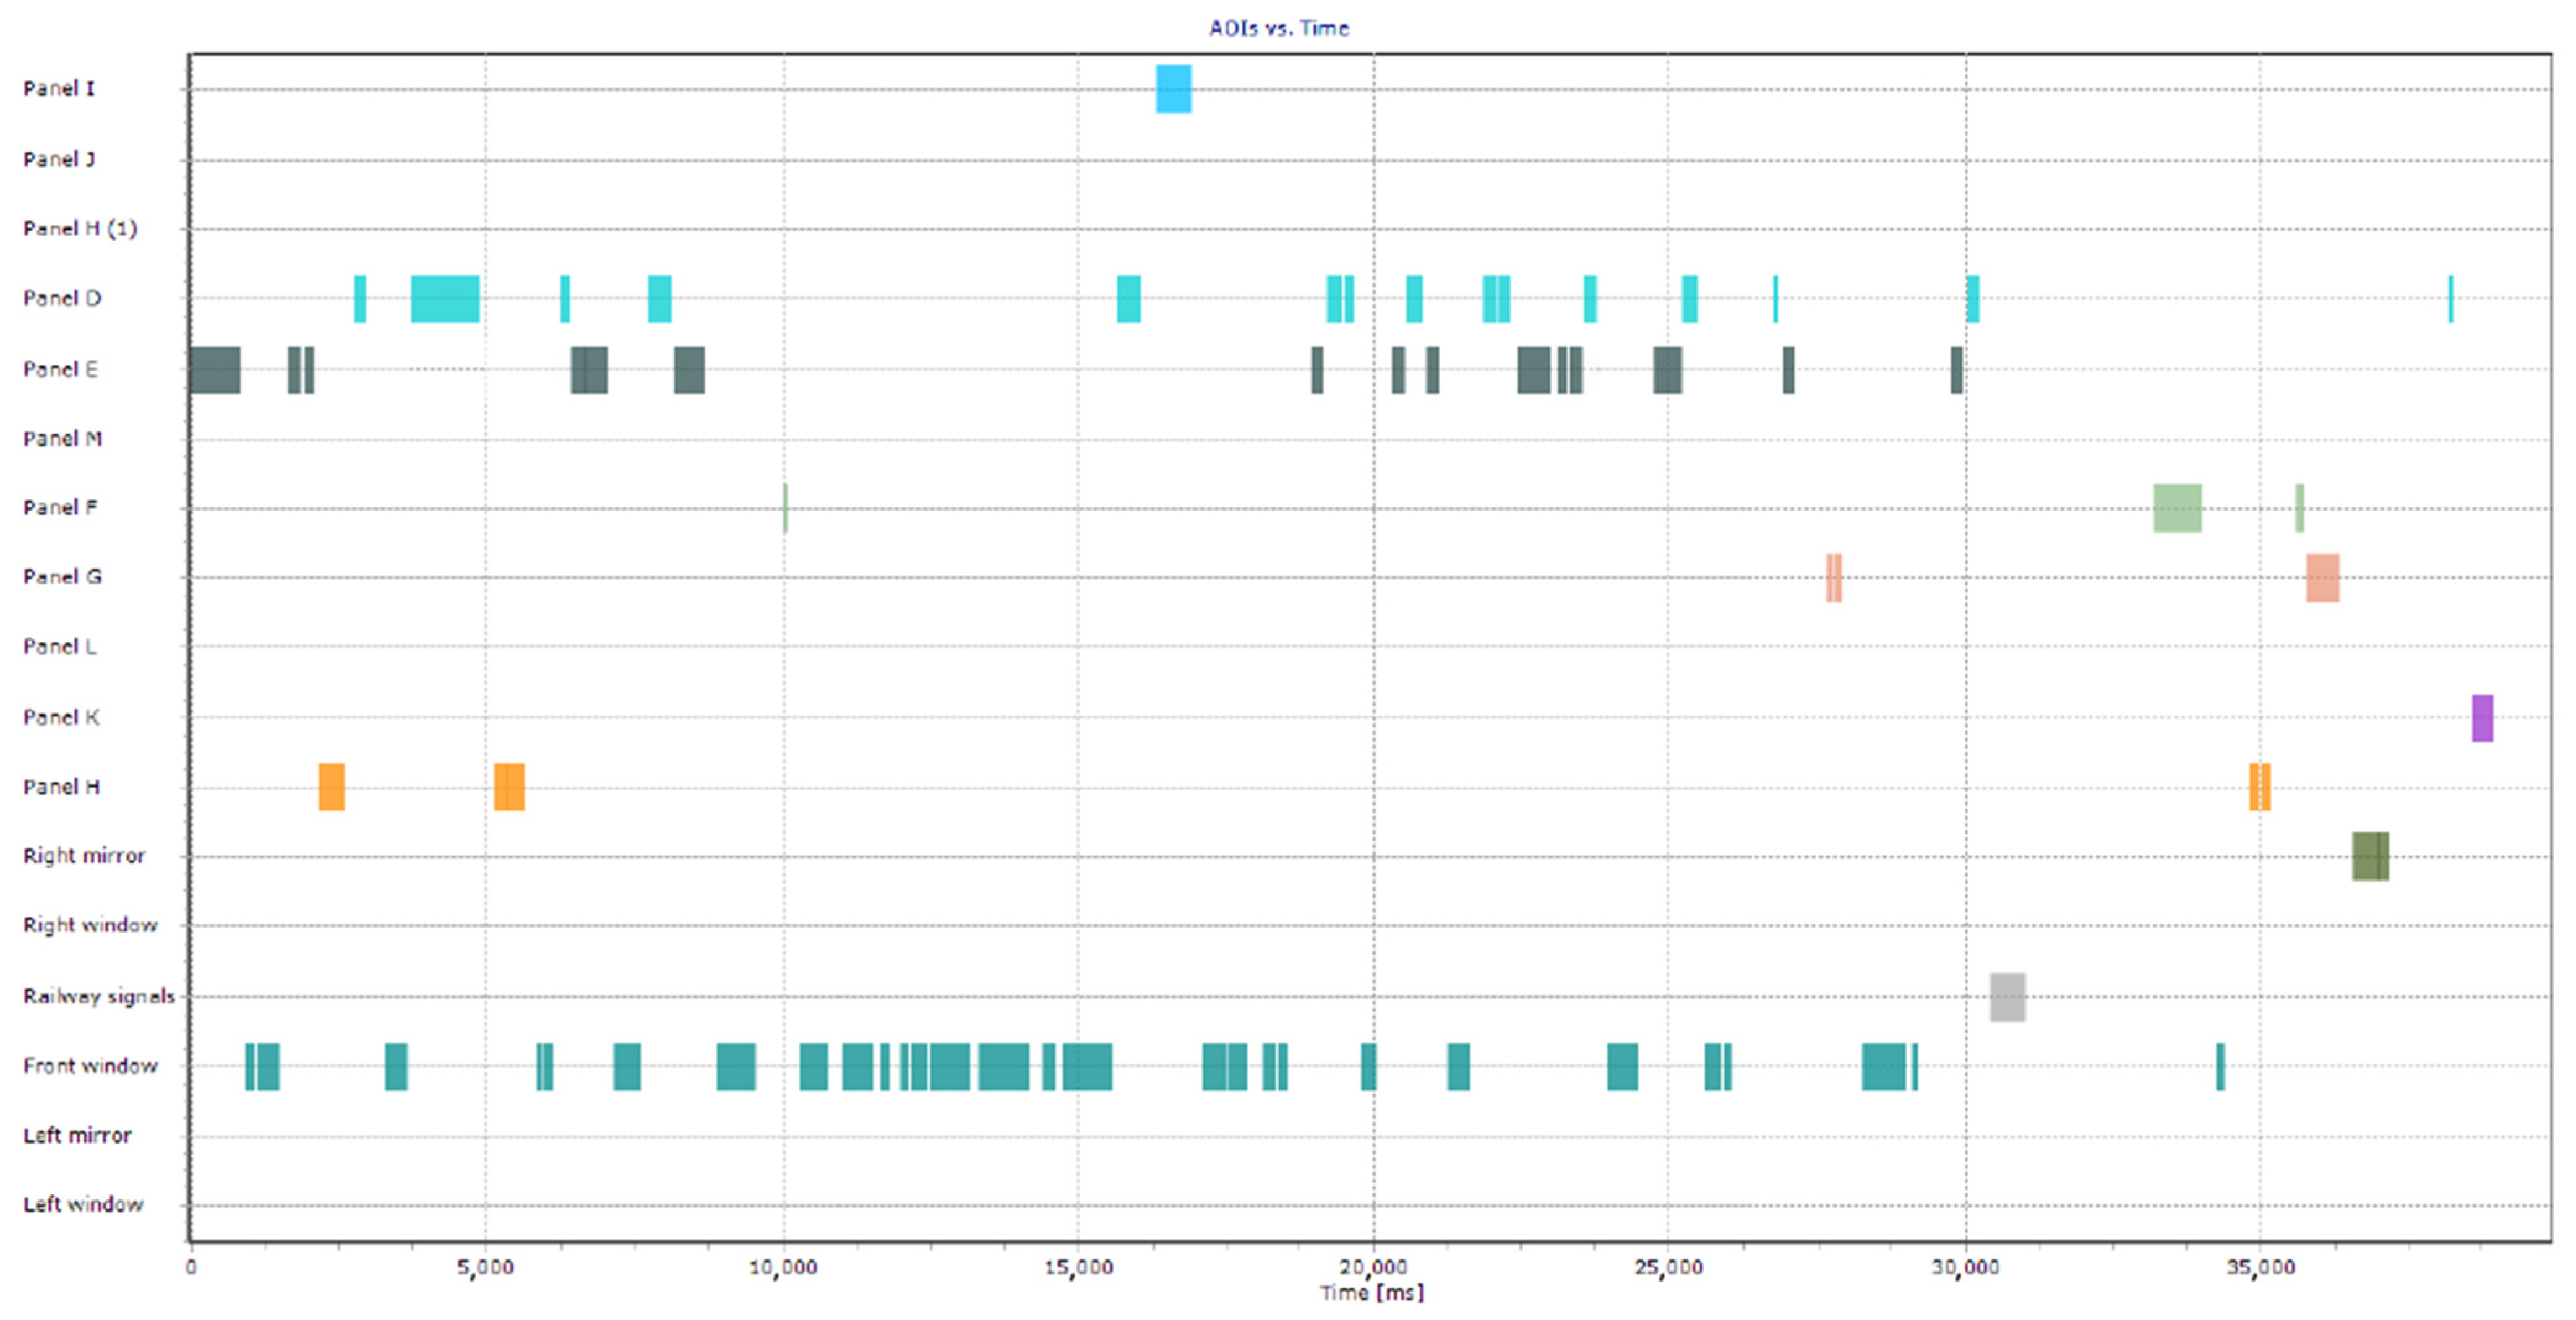Click the purple Panel K block
2576x1320 pixels.
point(2482,718)
